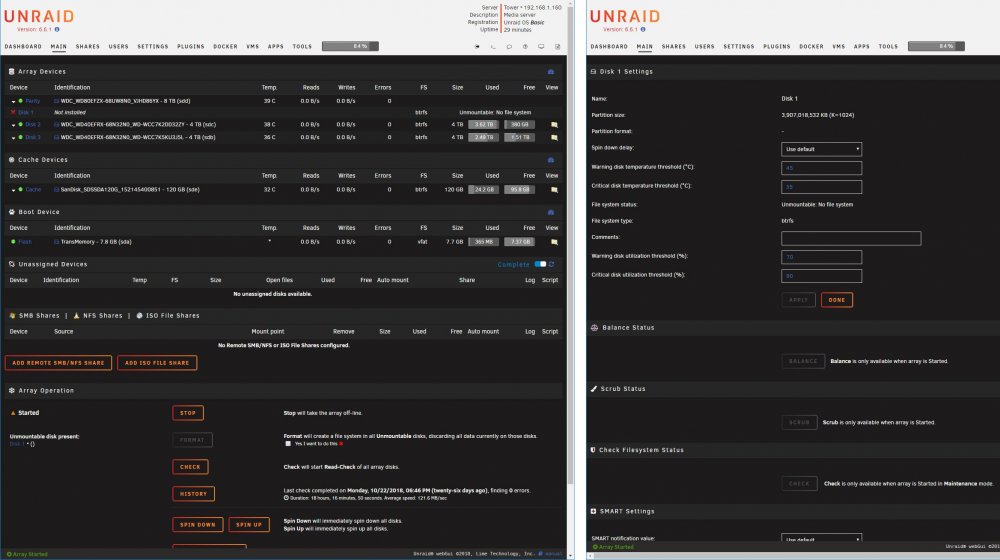Open the SMART notification value dropdown
Screen dimensions: 1000x560
(x=821, y=539)
